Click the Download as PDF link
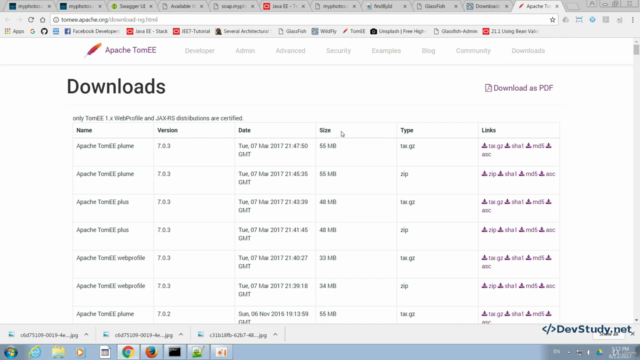The height and width of the screenshot is (360, 640). [519, 88]
